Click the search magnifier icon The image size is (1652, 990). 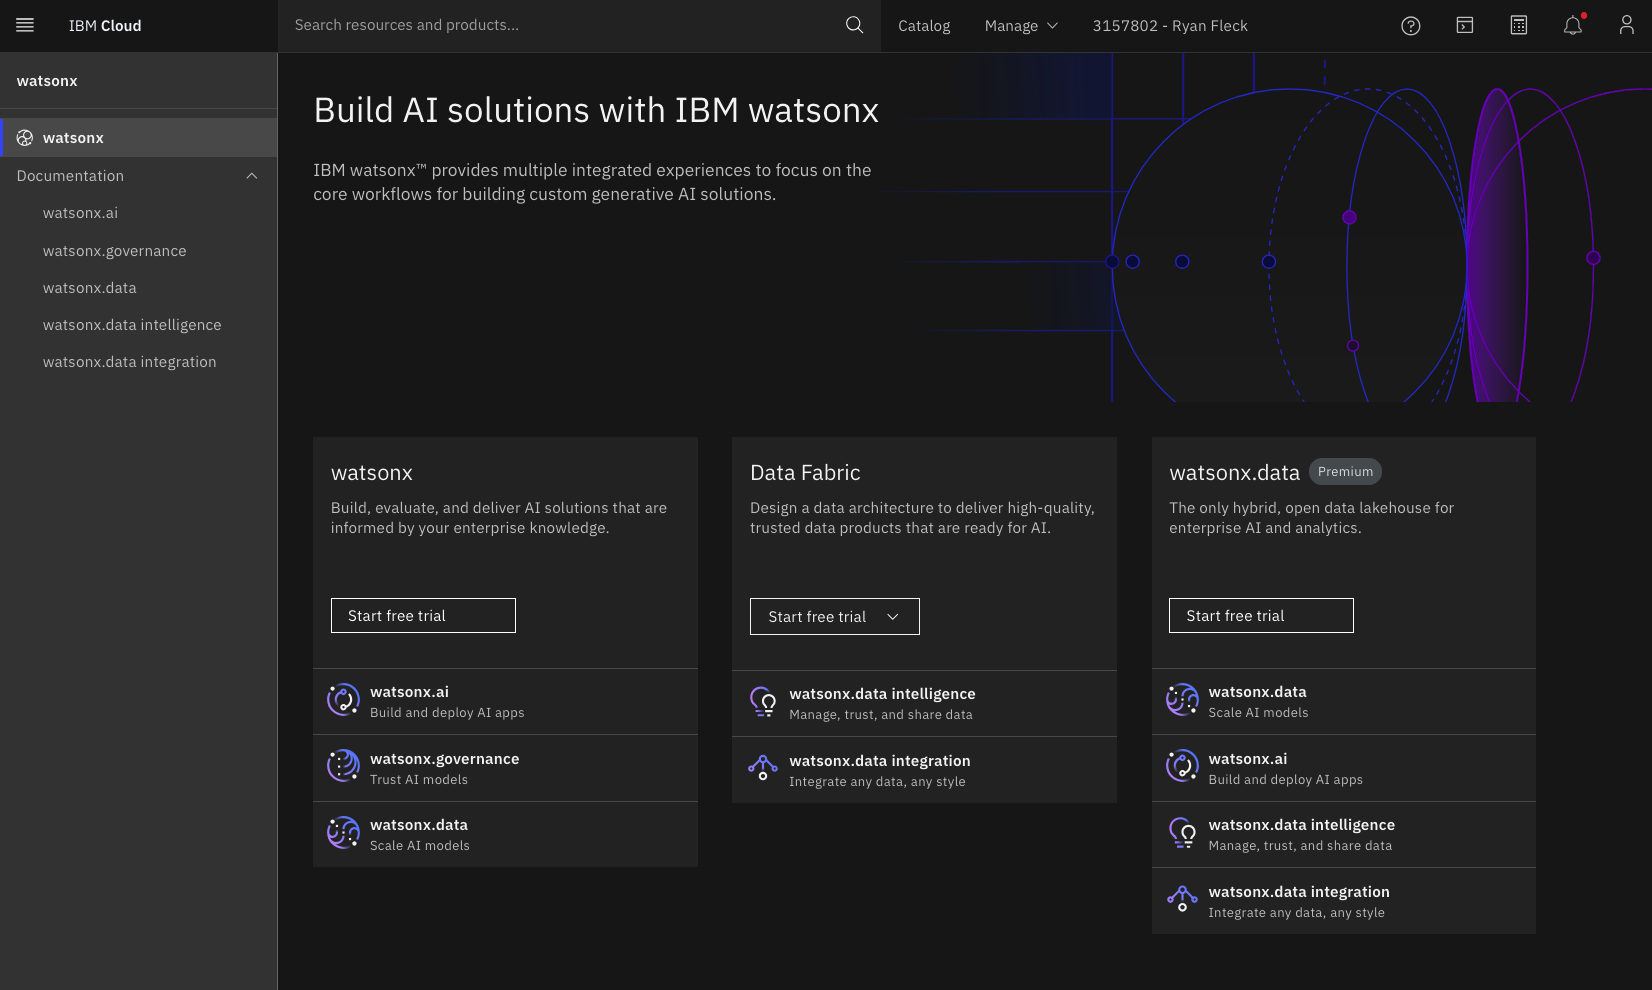(x=854, y=25)
